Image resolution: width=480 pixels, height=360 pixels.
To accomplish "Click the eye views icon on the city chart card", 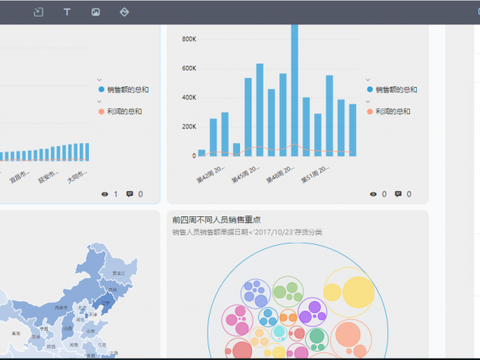I will click(105, 194).
